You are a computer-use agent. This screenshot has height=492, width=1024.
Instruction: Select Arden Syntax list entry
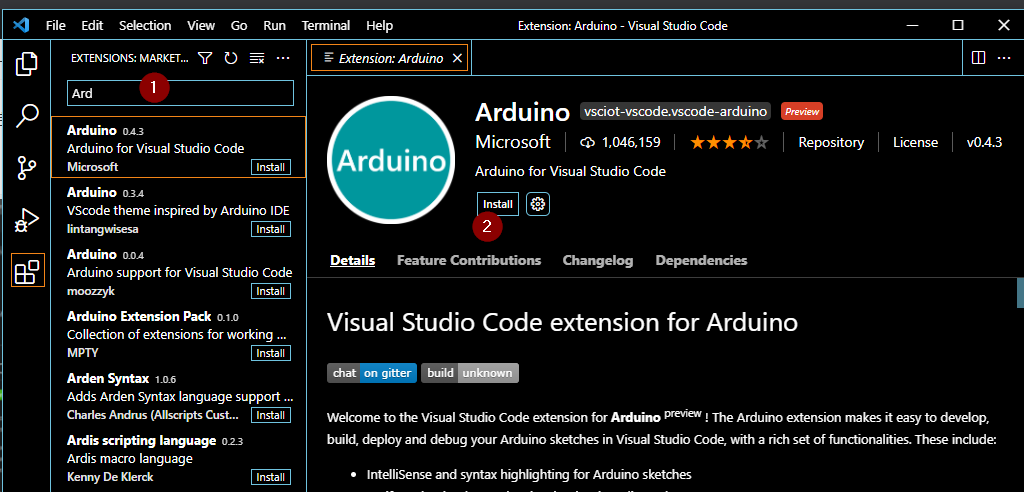178,397
